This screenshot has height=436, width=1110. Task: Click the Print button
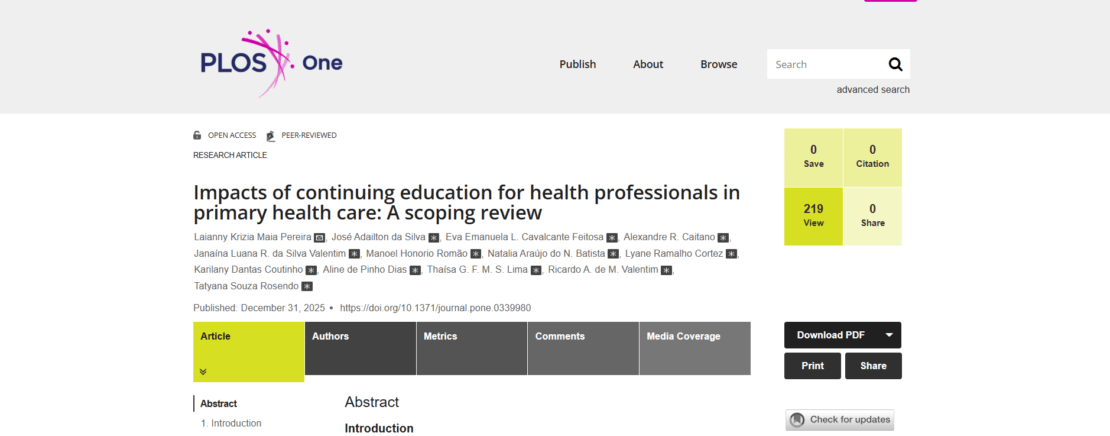[x=812, y=366]
